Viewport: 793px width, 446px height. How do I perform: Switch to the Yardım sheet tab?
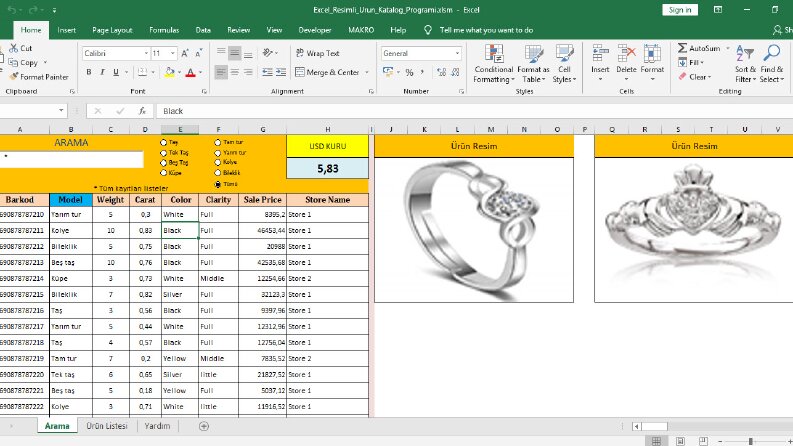click(x=157, y=426)
